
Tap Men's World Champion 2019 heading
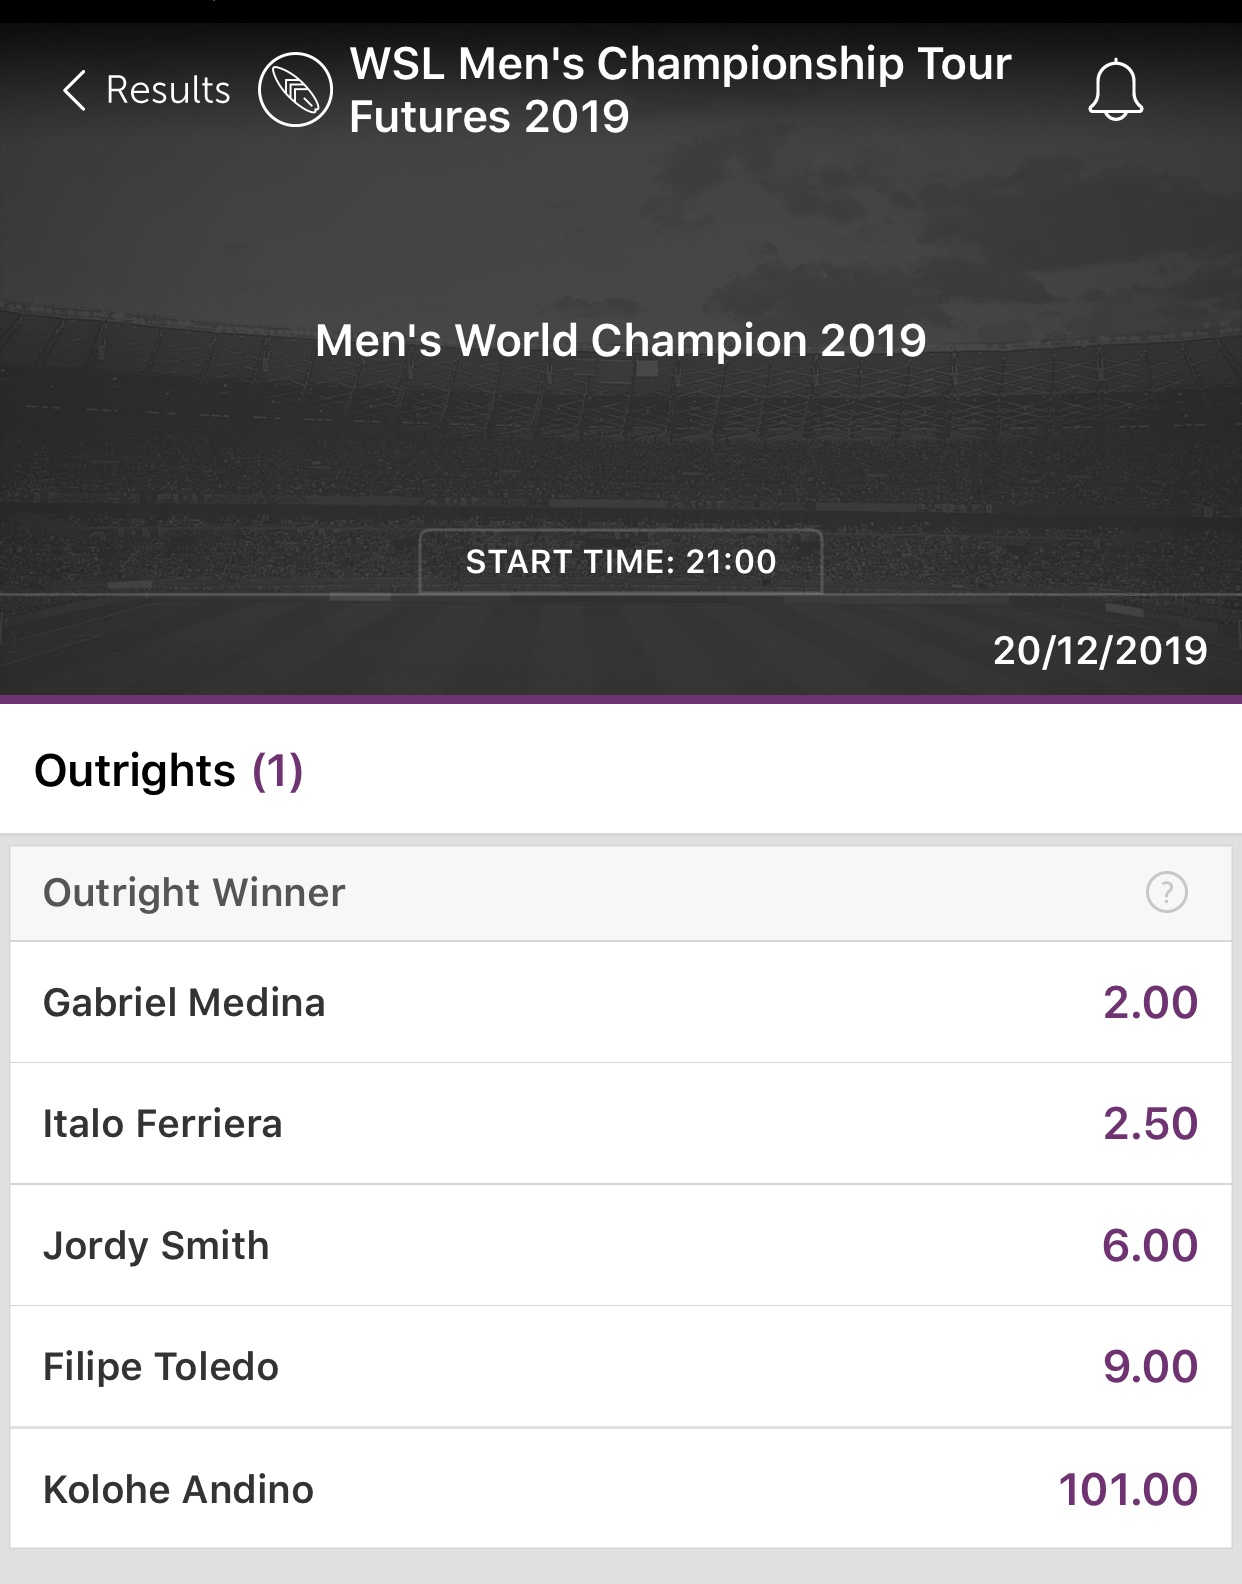621,341
